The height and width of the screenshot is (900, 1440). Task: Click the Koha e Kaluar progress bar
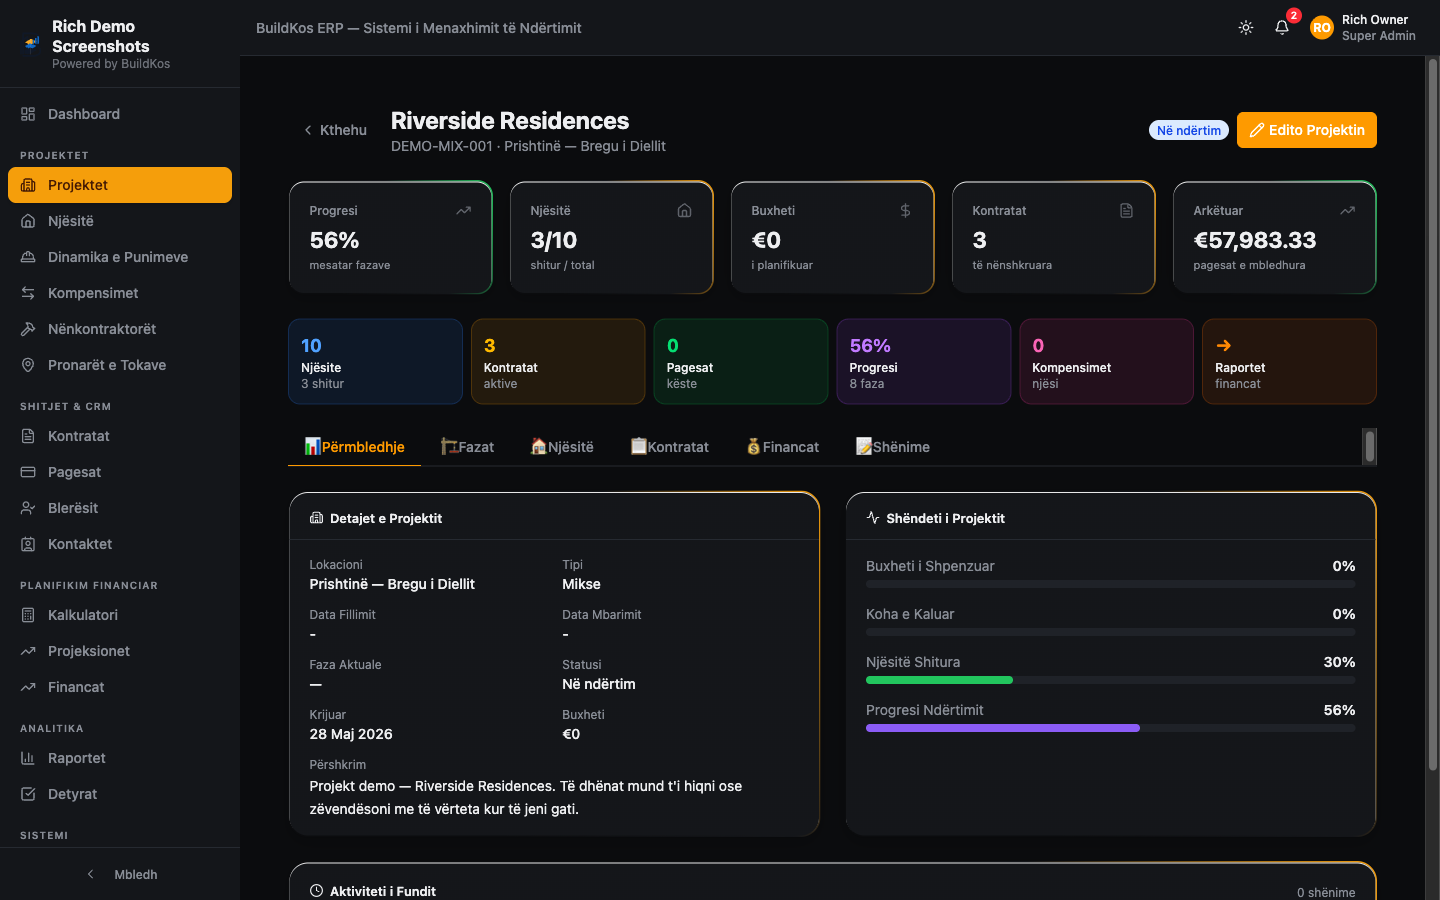click(x=1111, y=632)
